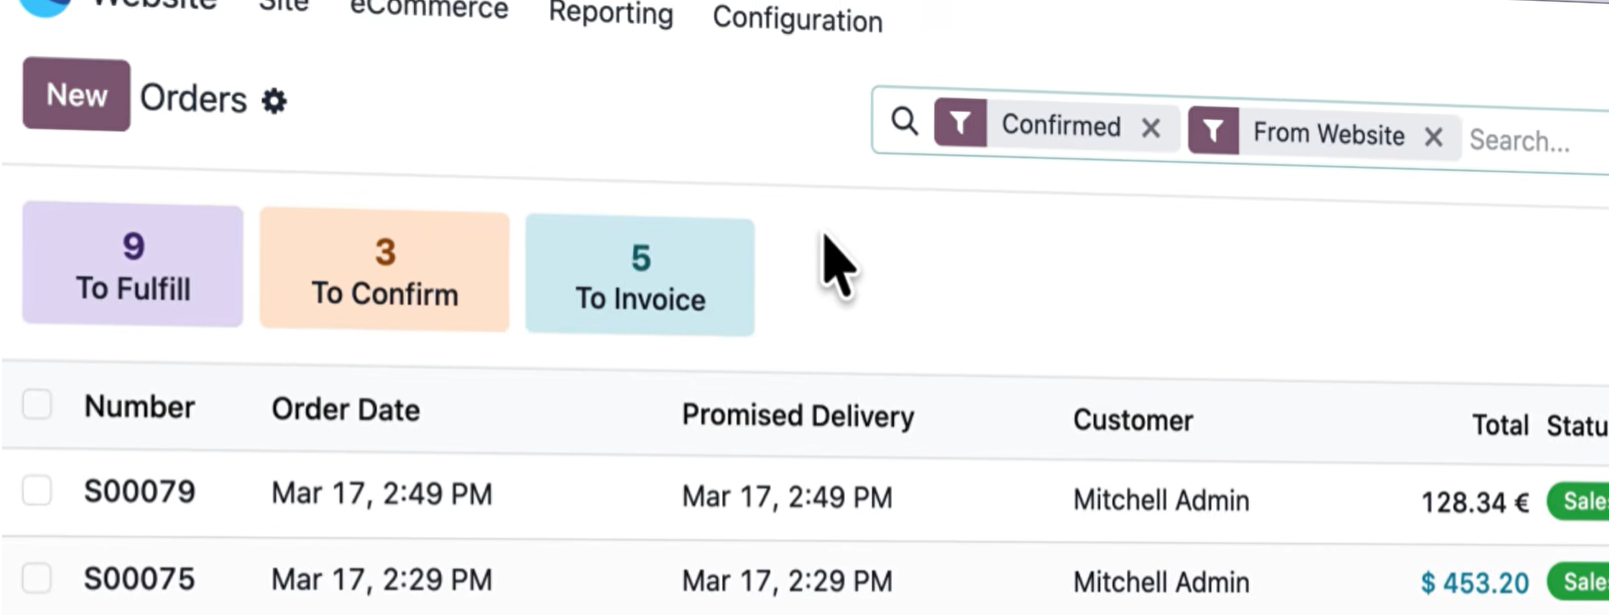Screen dimensions: 1609x615
Task: Remove the Confirmed filter
Action: click(x=1151, y=128)
